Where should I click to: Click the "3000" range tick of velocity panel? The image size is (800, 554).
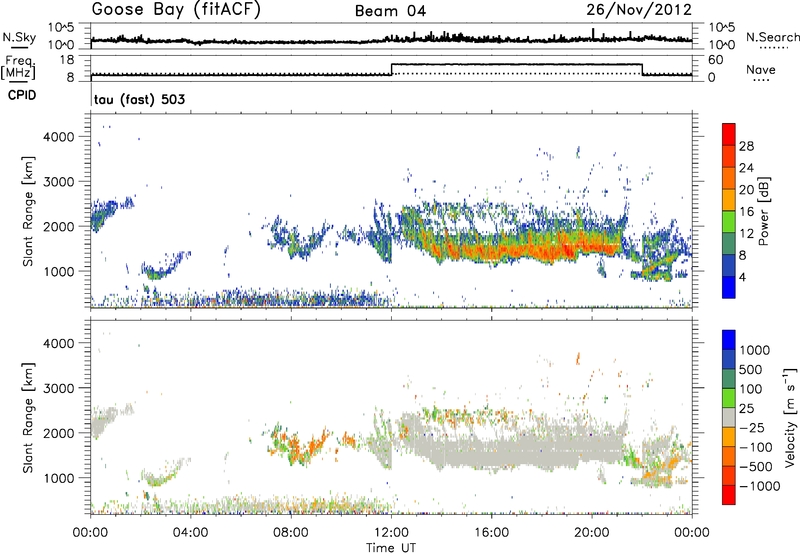(59, 388)
